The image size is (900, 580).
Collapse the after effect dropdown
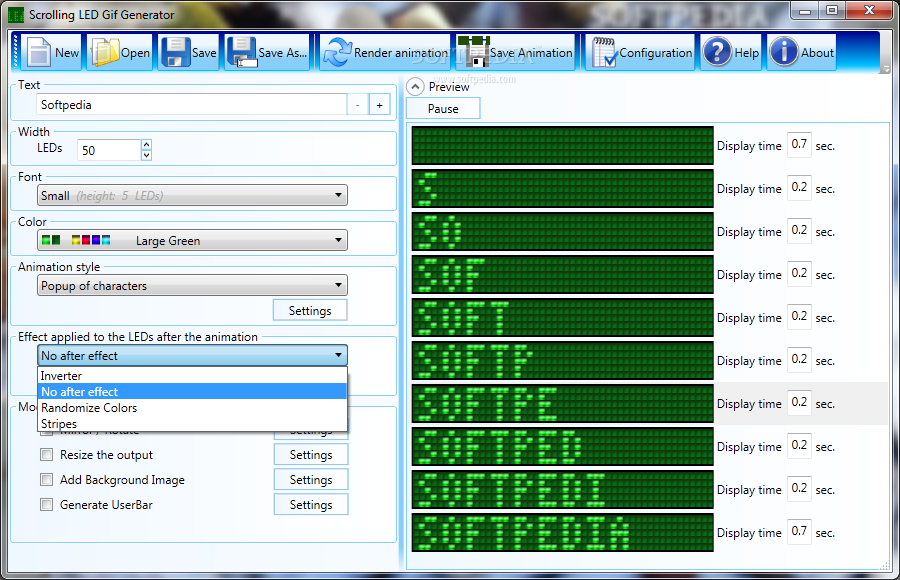(x=192, y=355)
